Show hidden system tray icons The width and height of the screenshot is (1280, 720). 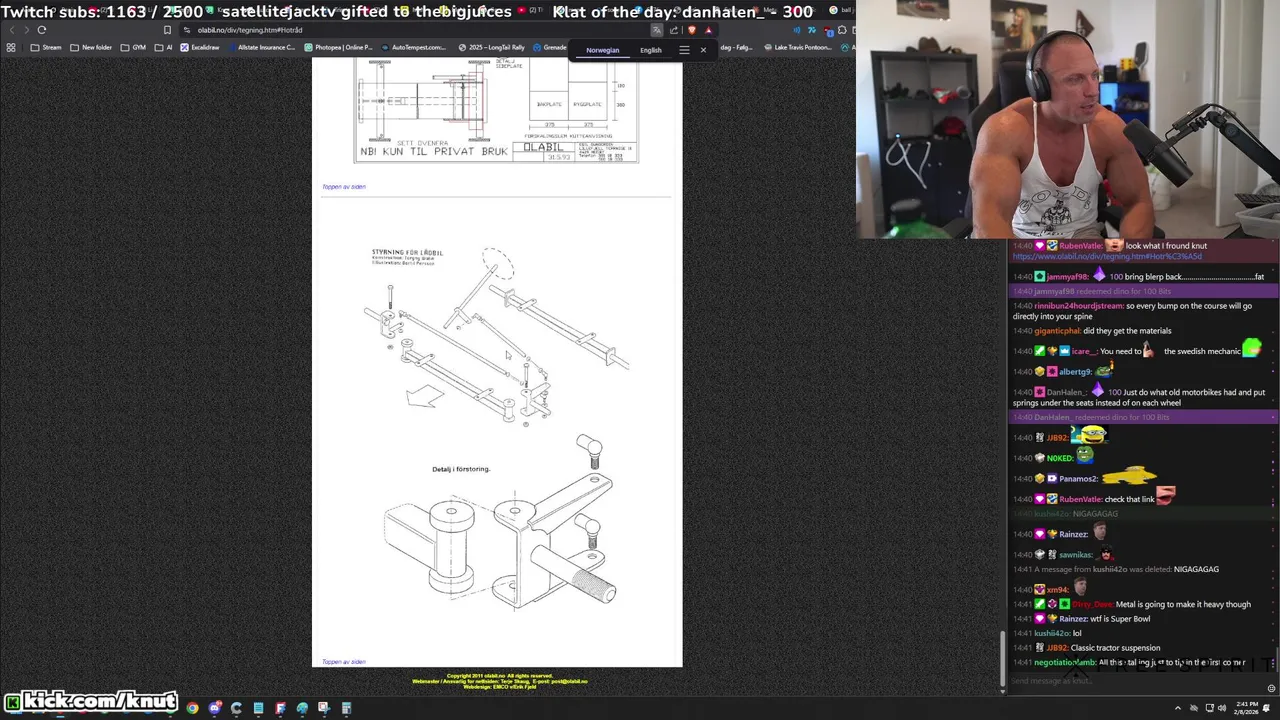pos(1178,708)
